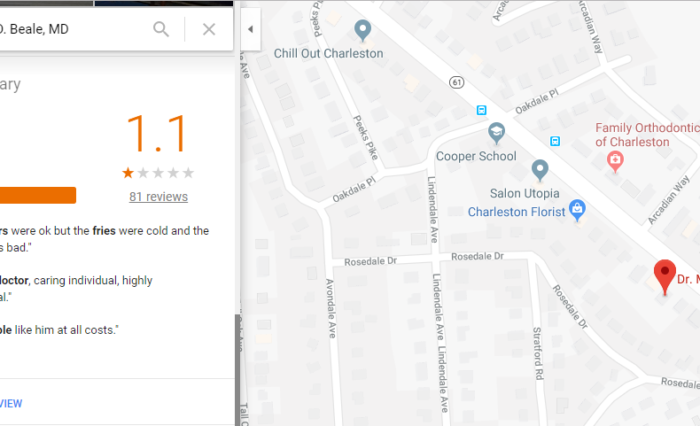Click the Cooper School label
The height and width of the screenshot is (426, 700).
coord(476,156)
